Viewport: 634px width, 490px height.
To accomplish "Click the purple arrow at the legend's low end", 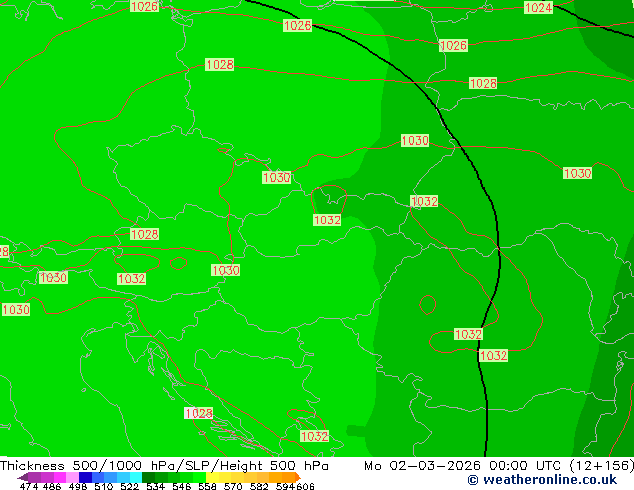I will tap(23, 477).
